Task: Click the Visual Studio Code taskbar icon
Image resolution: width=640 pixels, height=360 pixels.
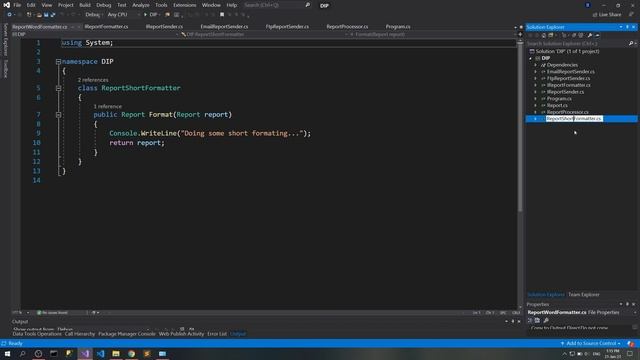Action: [100, 353]
